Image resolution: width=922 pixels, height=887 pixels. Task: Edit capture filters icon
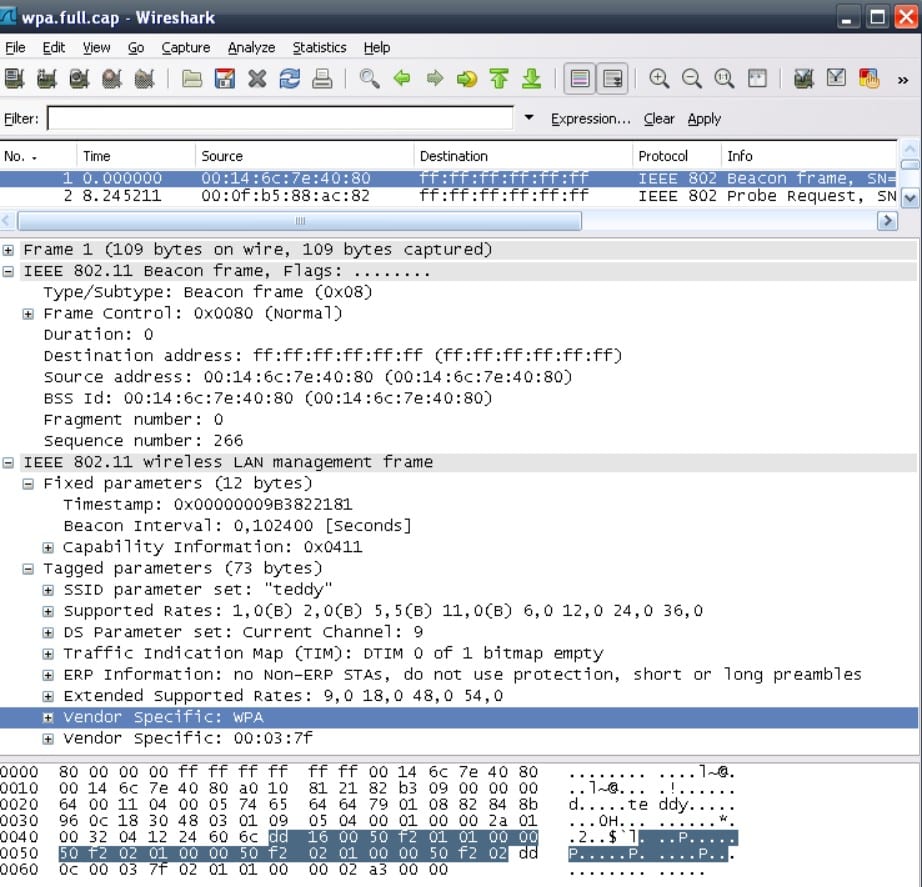click(803, 78)
